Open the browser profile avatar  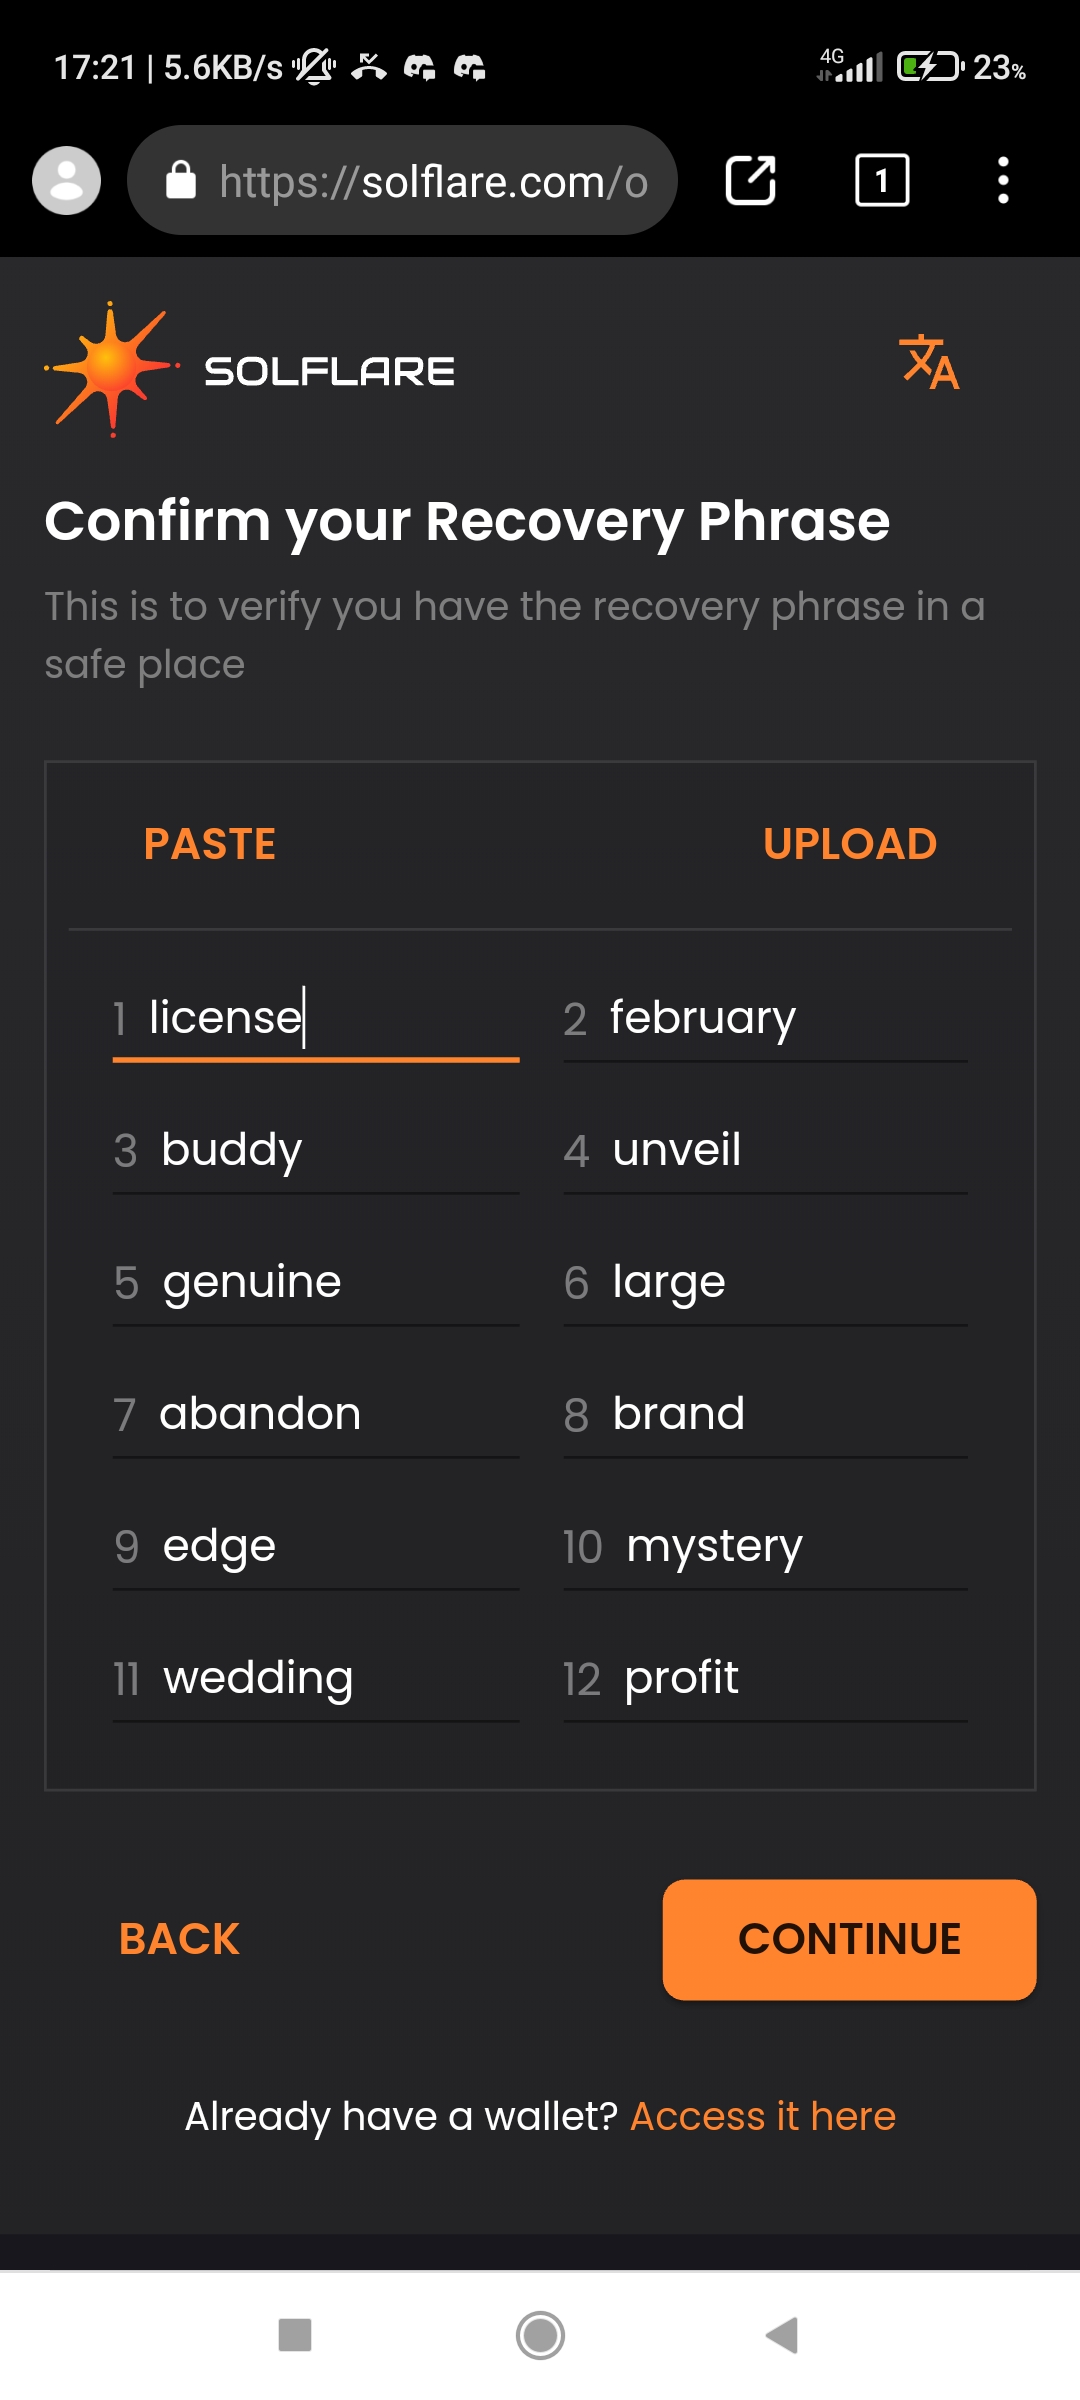[x=66, y=181]
